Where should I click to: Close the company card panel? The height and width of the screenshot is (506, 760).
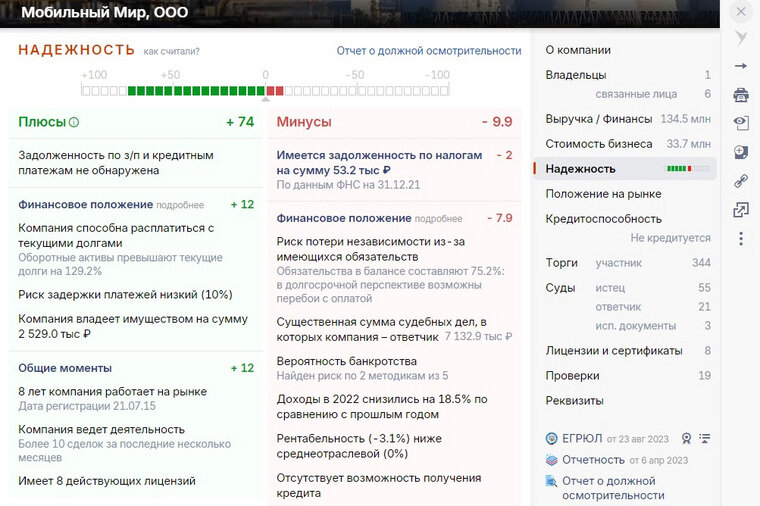coord(741,11)
